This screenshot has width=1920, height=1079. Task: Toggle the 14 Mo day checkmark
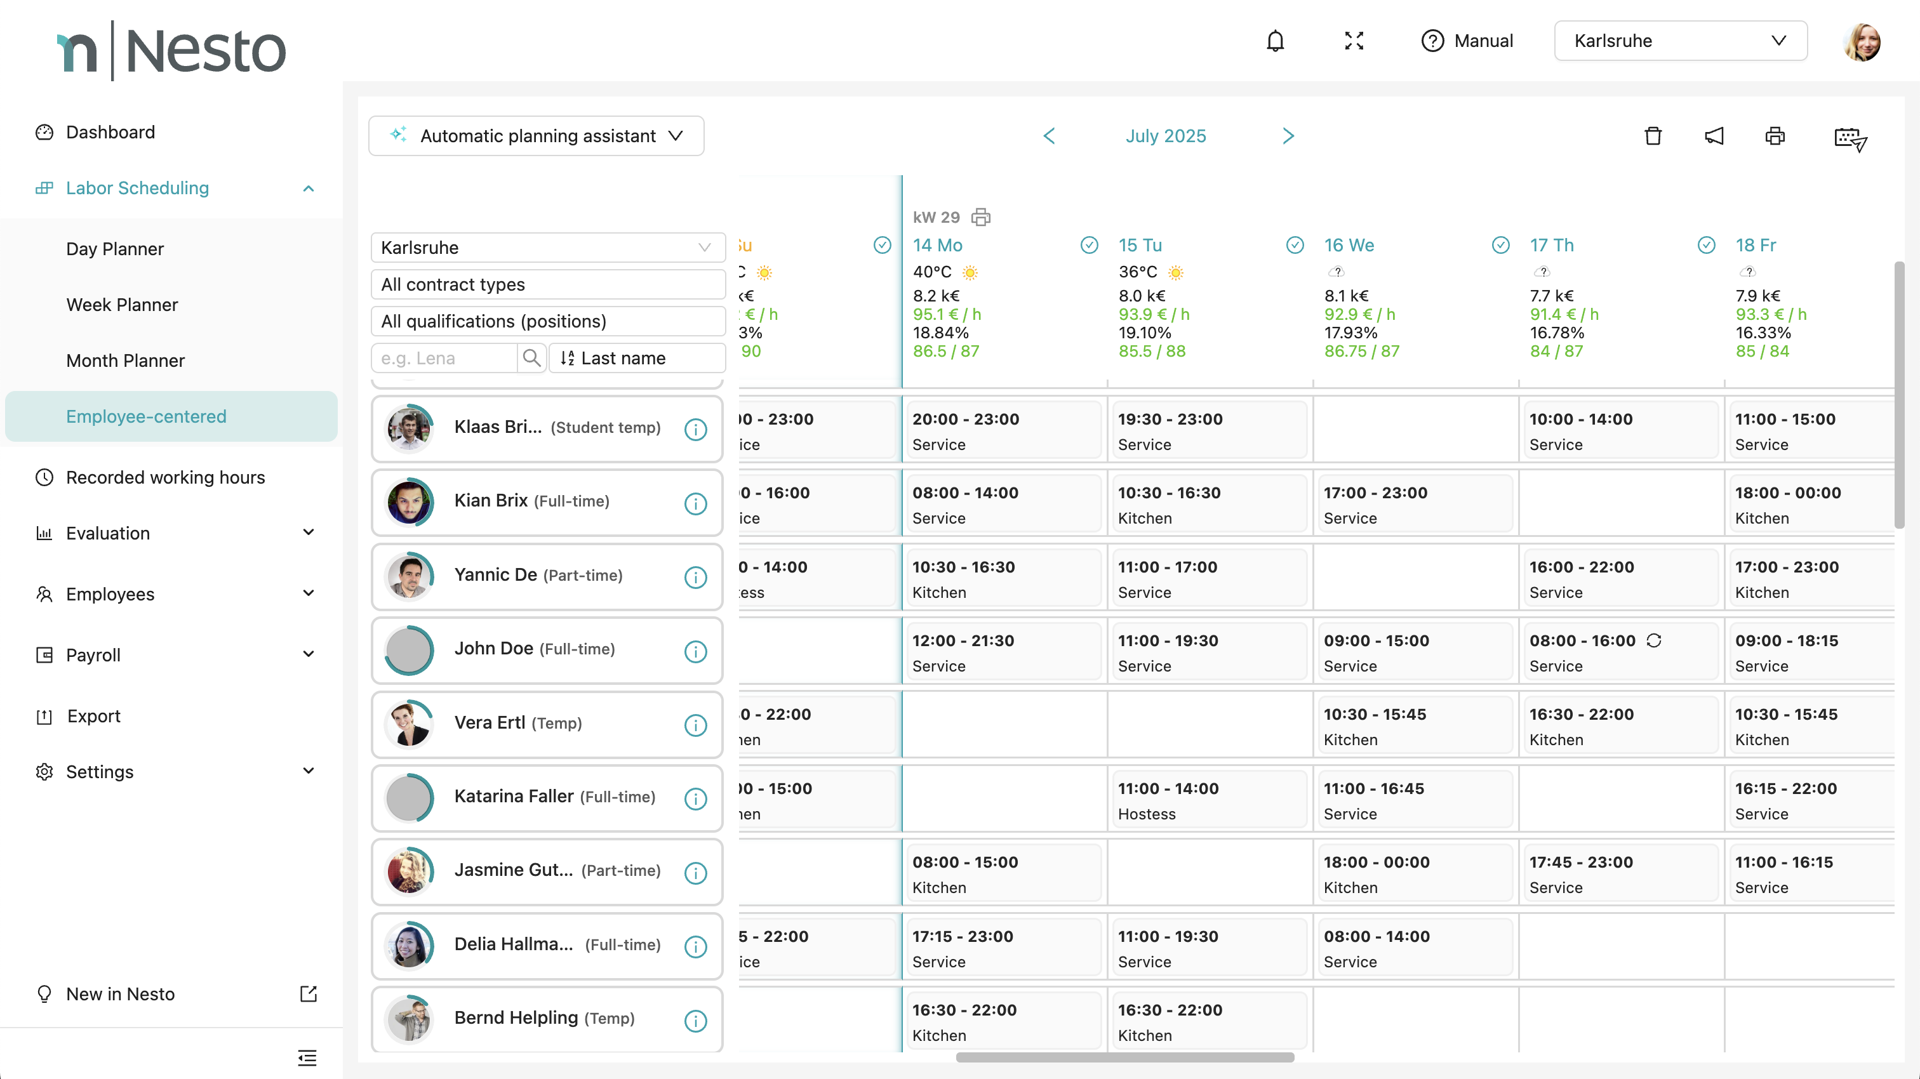1089,245
